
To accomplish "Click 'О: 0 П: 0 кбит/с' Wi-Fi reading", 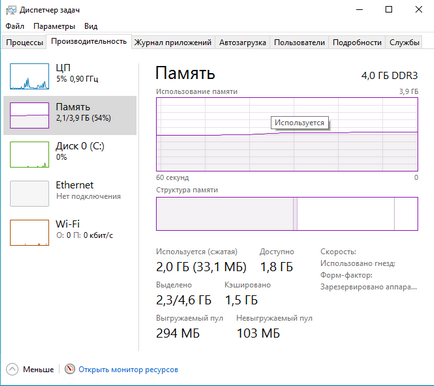I will [x=84, y=235].
